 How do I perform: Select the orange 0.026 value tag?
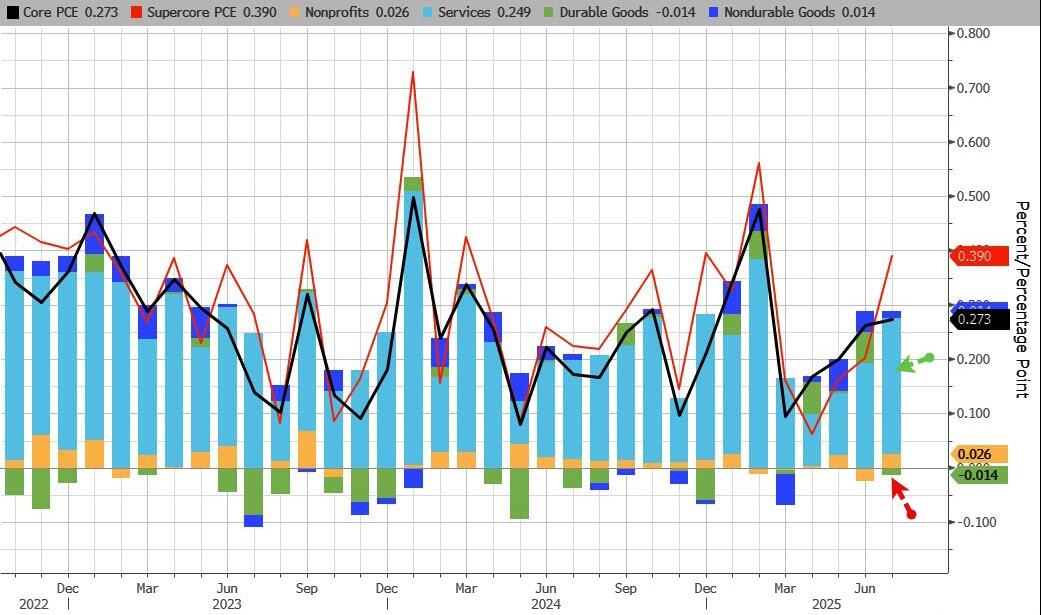(979, 454)
